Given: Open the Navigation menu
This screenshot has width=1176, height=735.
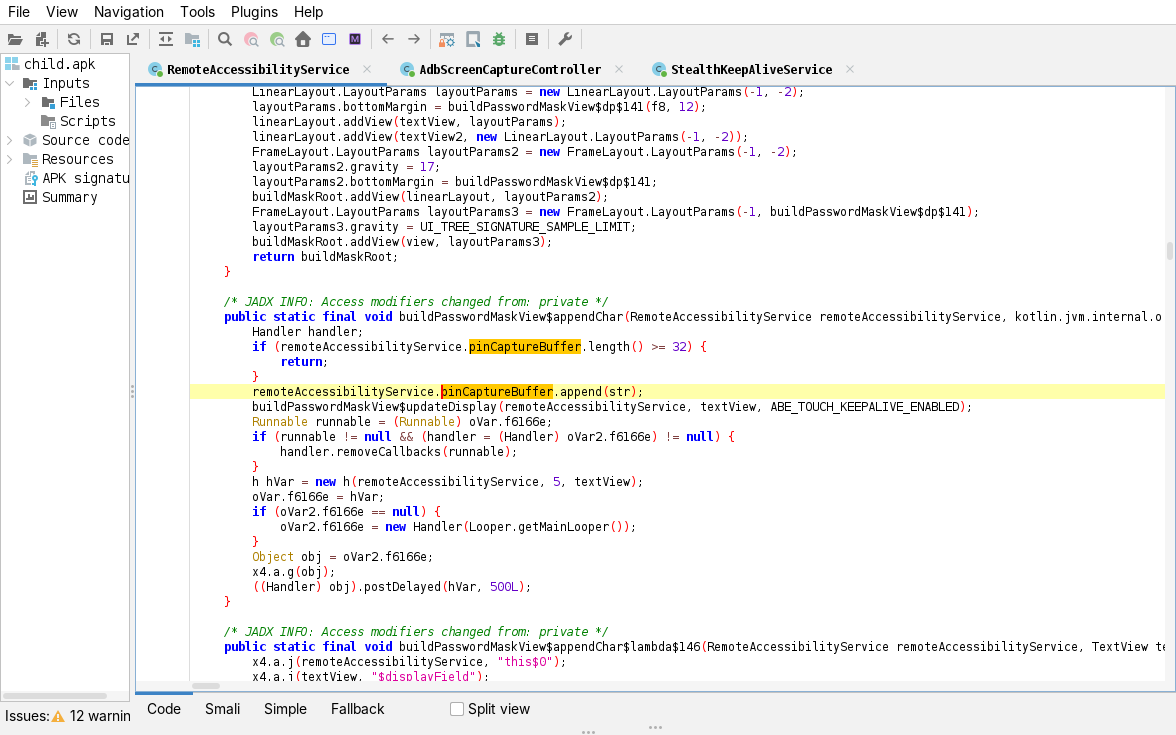Looking at the screenshot, I should tap(128, 12).
